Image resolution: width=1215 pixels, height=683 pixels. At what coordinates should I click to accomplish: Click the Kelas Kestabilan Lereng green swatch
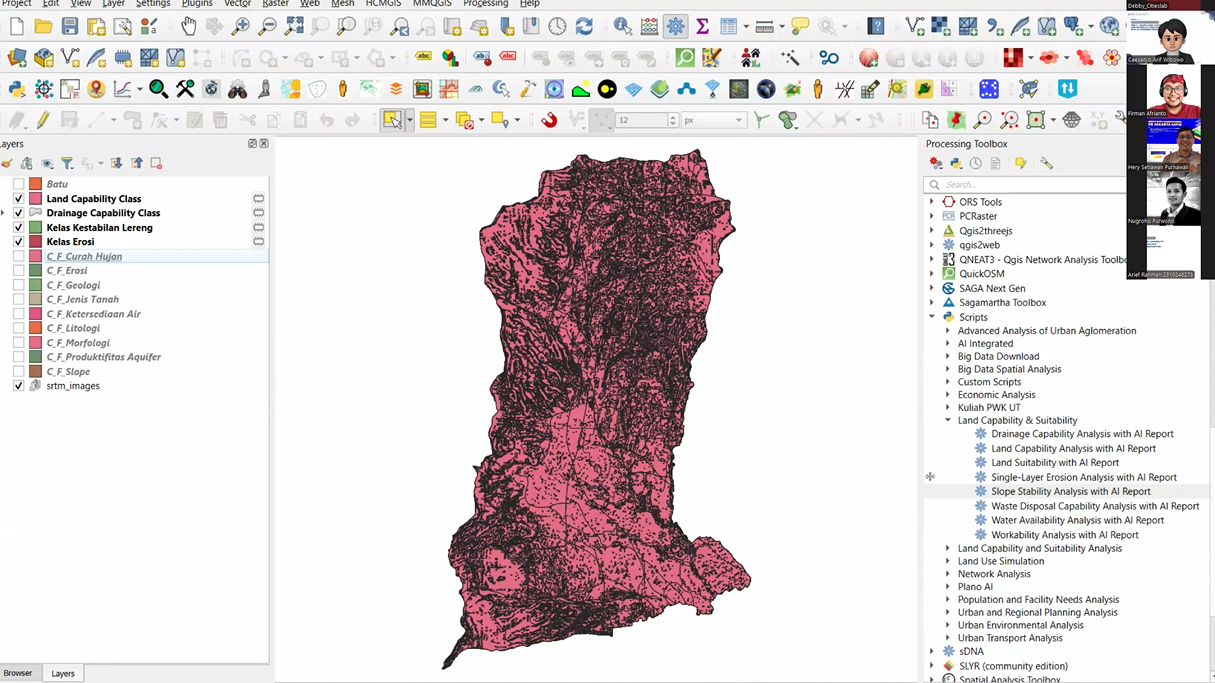pos(36,227)
